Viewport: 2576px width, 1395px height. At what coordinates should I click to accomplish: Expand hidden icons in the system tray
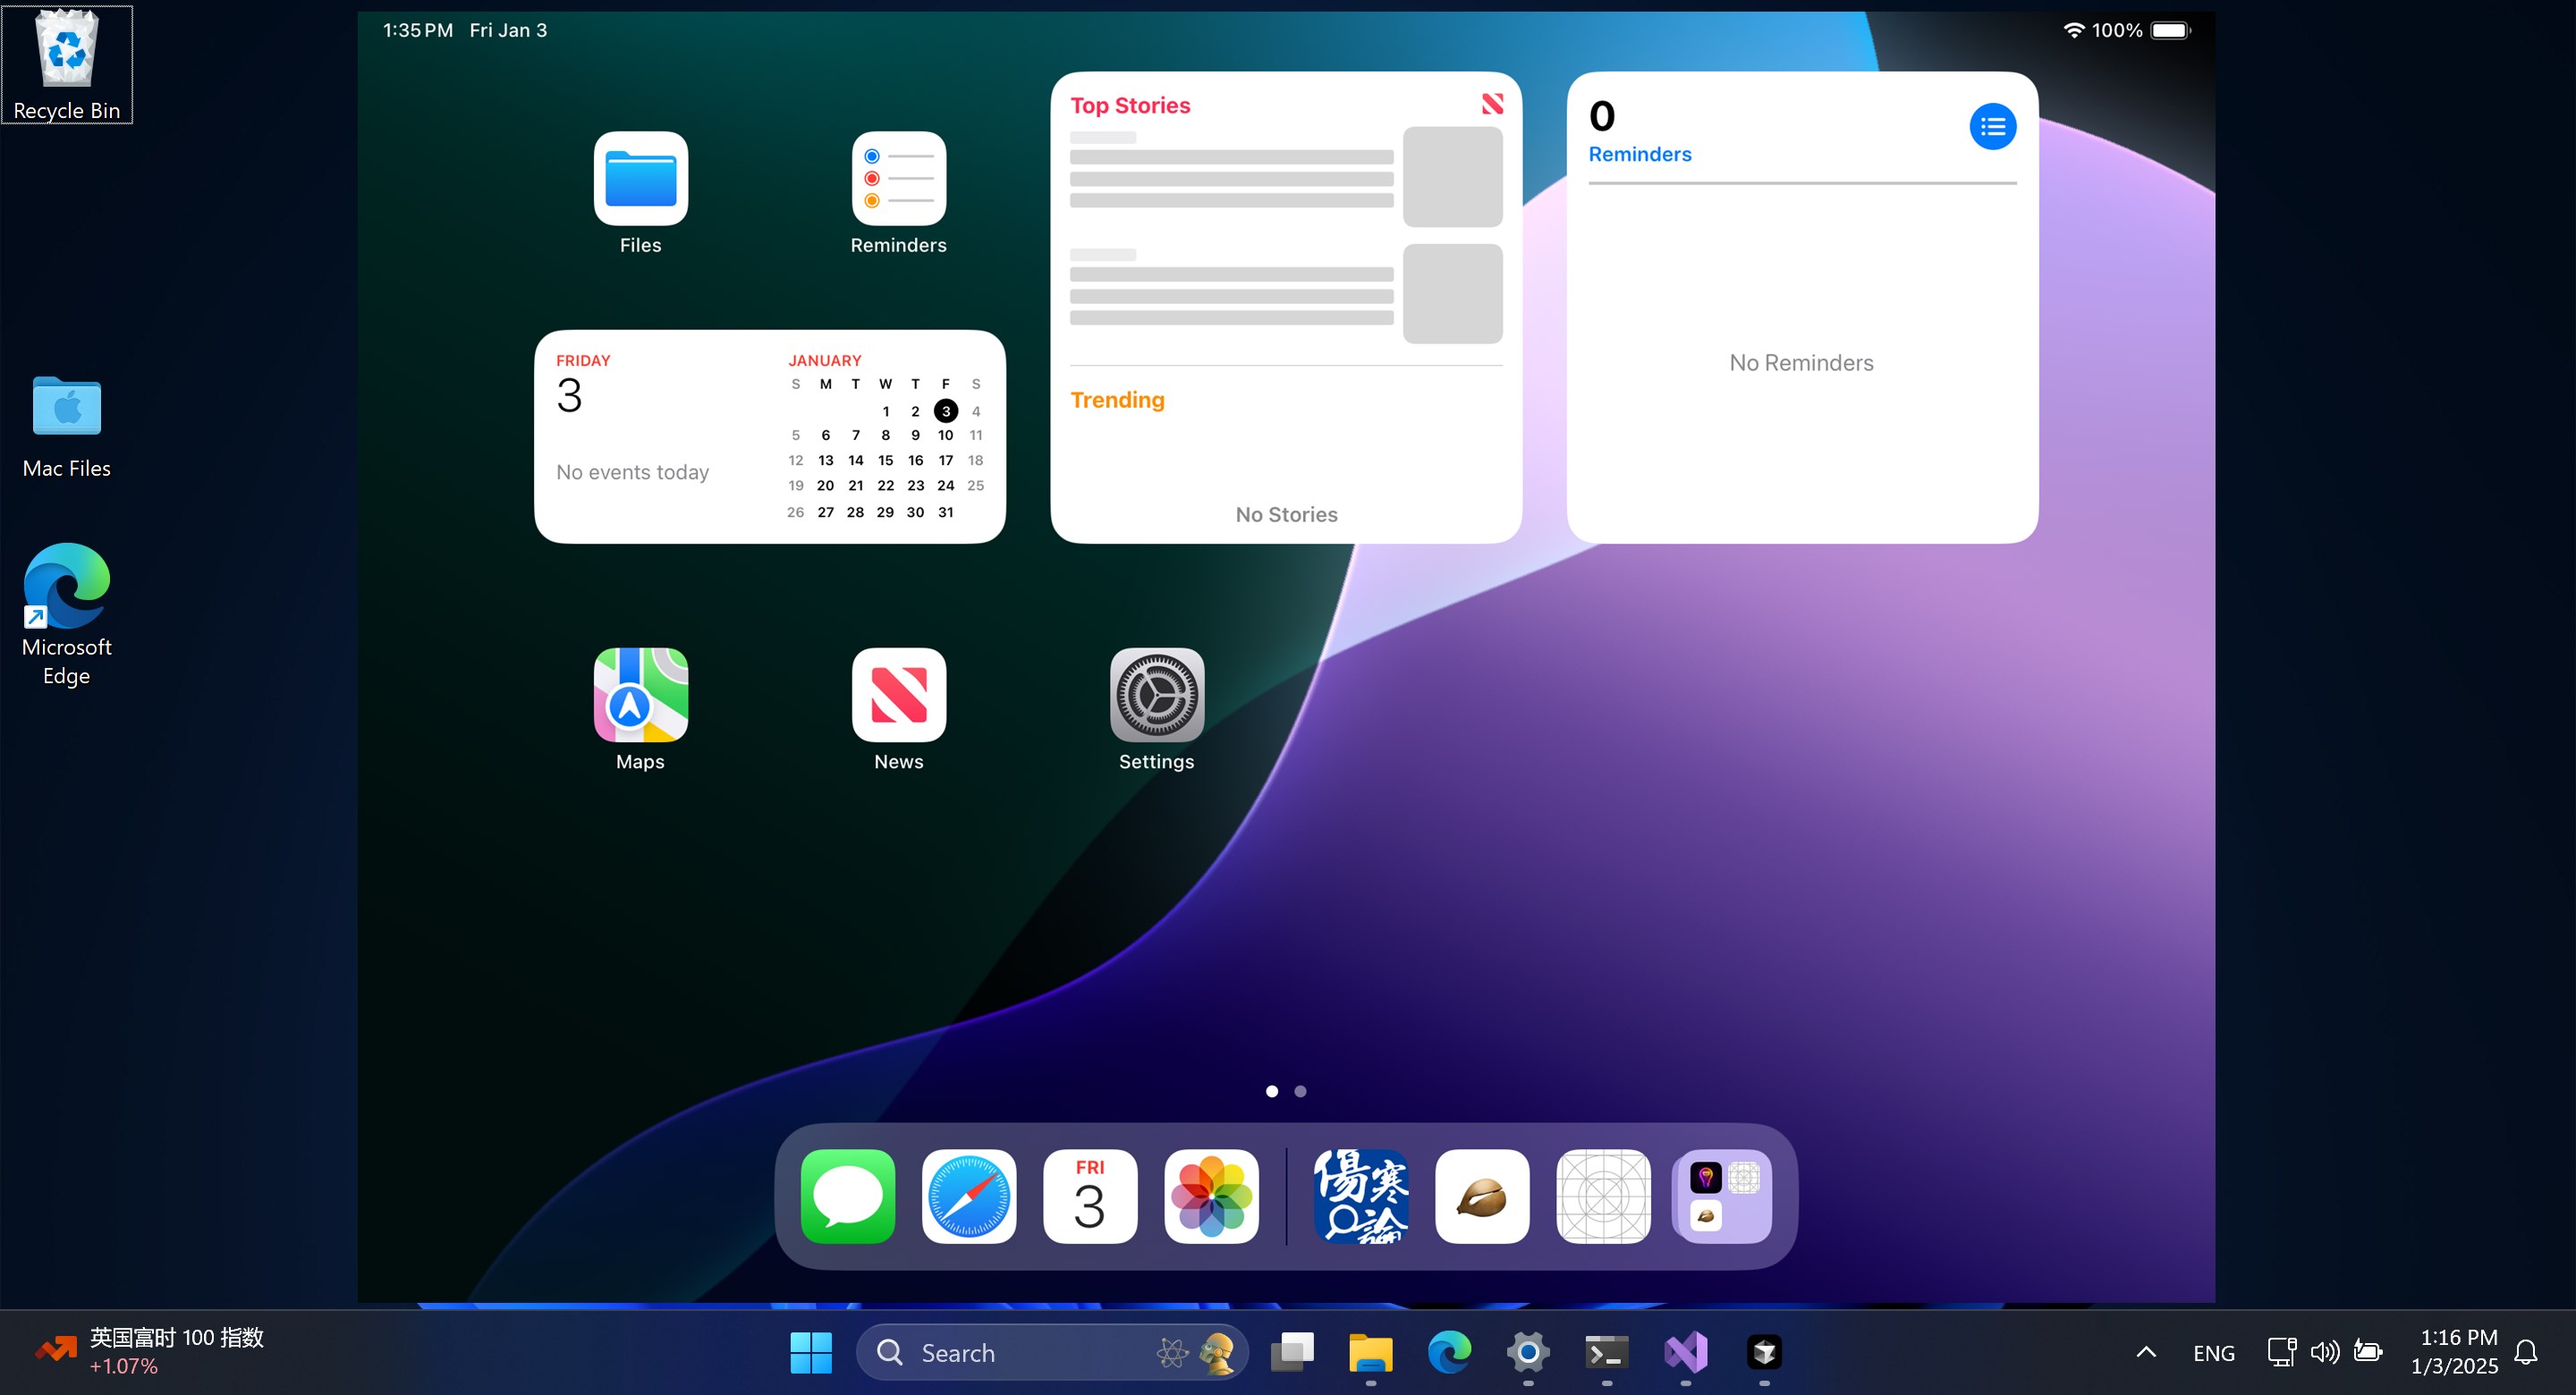pos(2145,1352)
